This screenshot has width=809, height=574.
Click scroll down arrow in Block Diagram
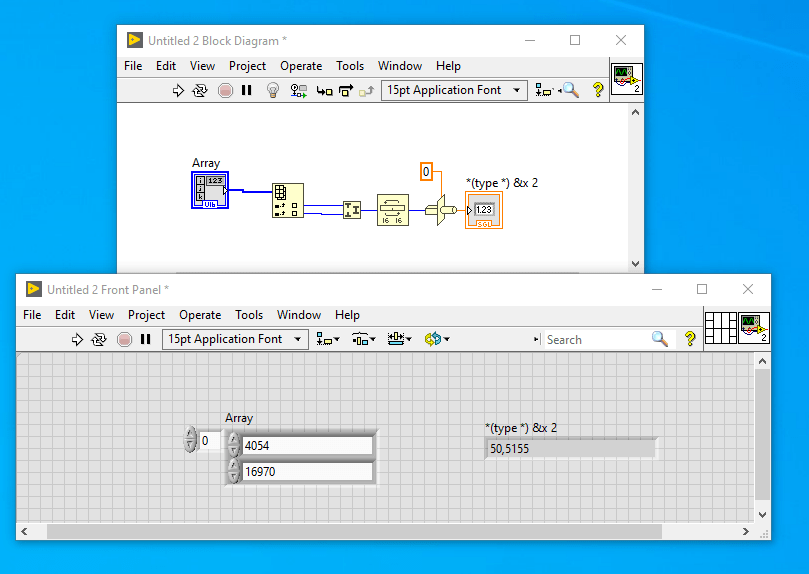pos(635,264)
